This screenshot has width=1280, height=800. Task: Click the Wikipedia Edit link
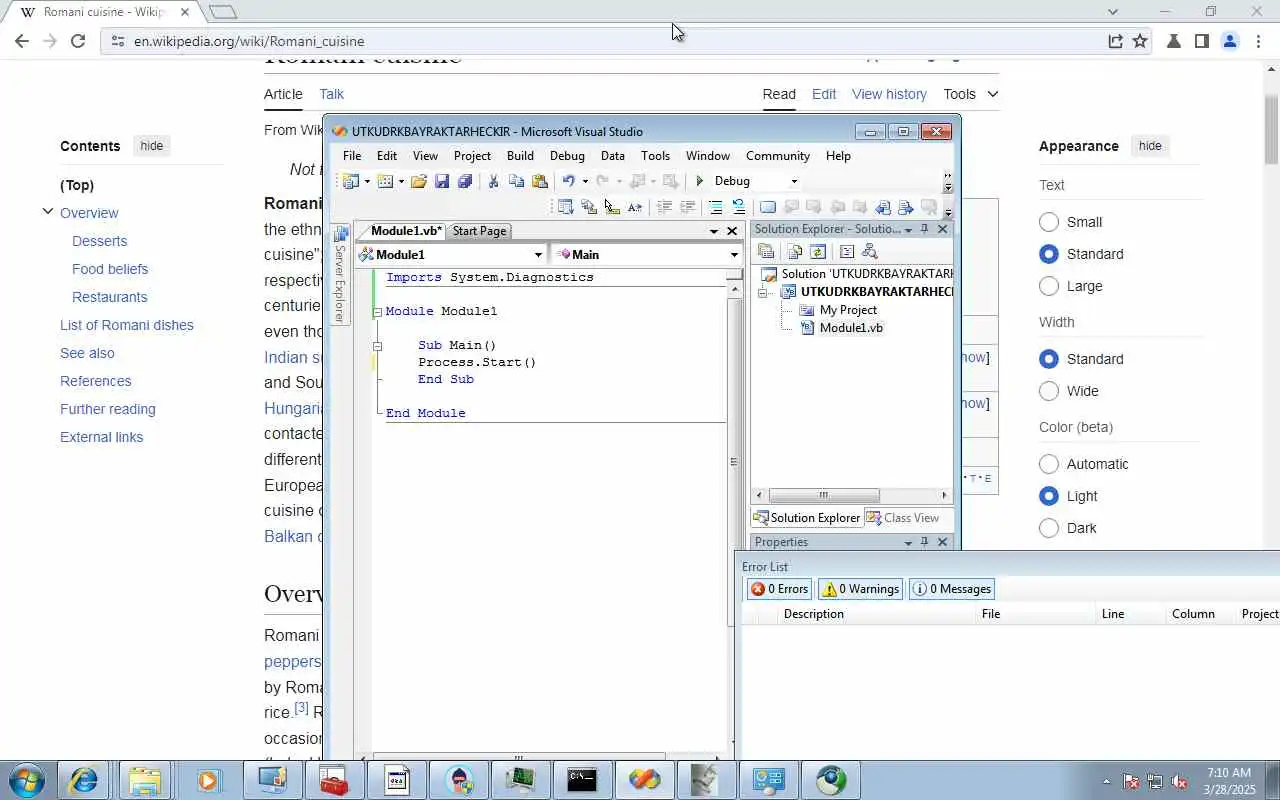point(824,94)
